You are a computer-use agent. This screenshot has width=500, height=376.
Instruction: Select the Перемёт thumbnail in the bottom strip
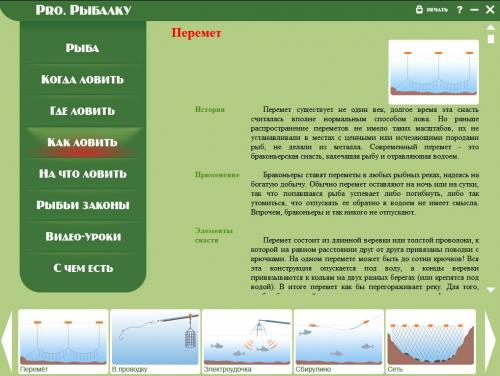point(63,341)
